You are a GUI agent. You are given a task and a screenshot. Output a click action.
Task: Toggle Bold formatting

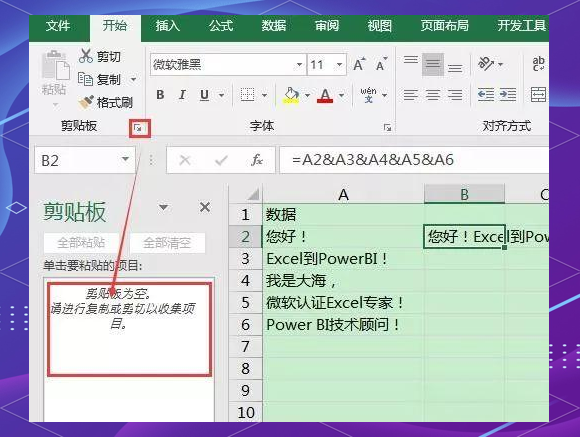tap(160, 95)
